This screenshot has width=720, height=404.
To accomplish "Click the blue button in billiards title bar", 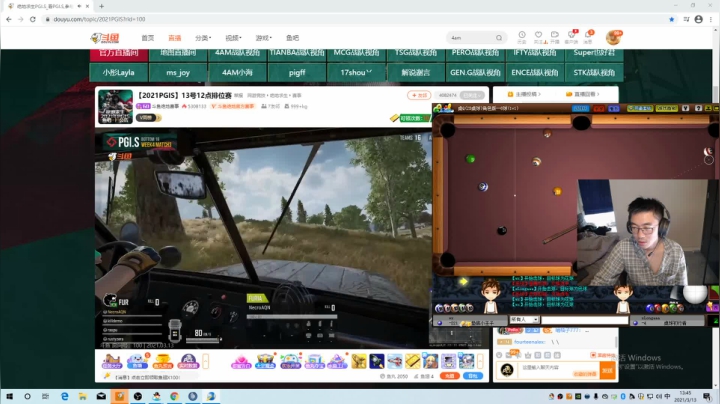I will [x=580, y=108].
